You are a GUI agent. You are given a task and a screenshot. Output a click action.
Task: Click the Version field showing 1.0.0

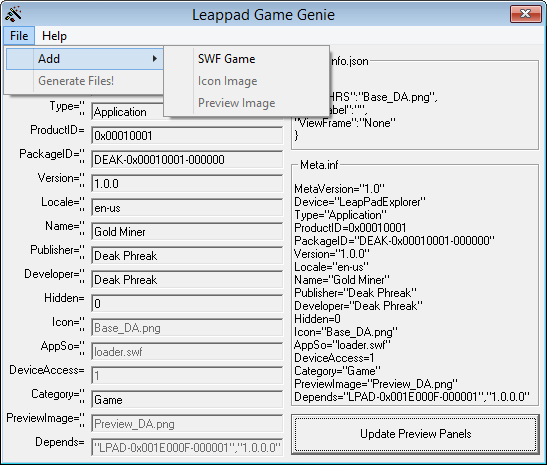tap(187, 183)
